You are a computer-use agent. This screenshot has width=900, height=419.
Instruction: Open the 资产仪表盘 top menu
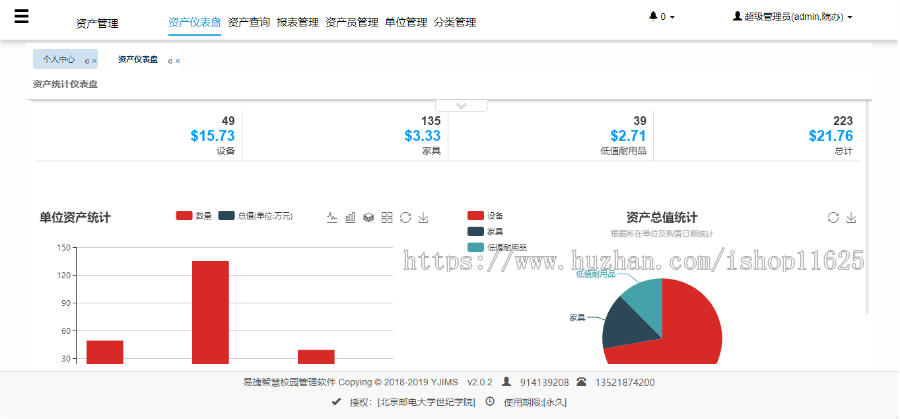pos(195,22)
